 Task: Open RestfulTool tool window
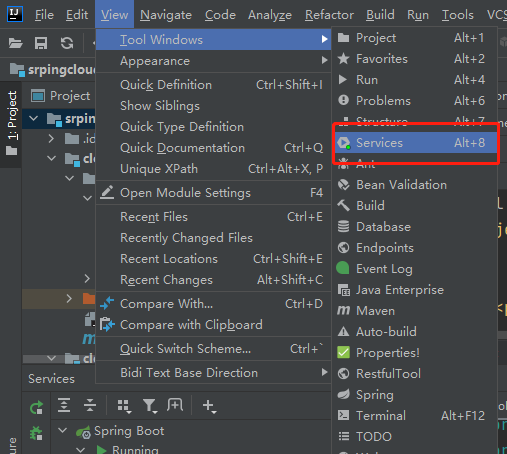click(x=415, y=374)
